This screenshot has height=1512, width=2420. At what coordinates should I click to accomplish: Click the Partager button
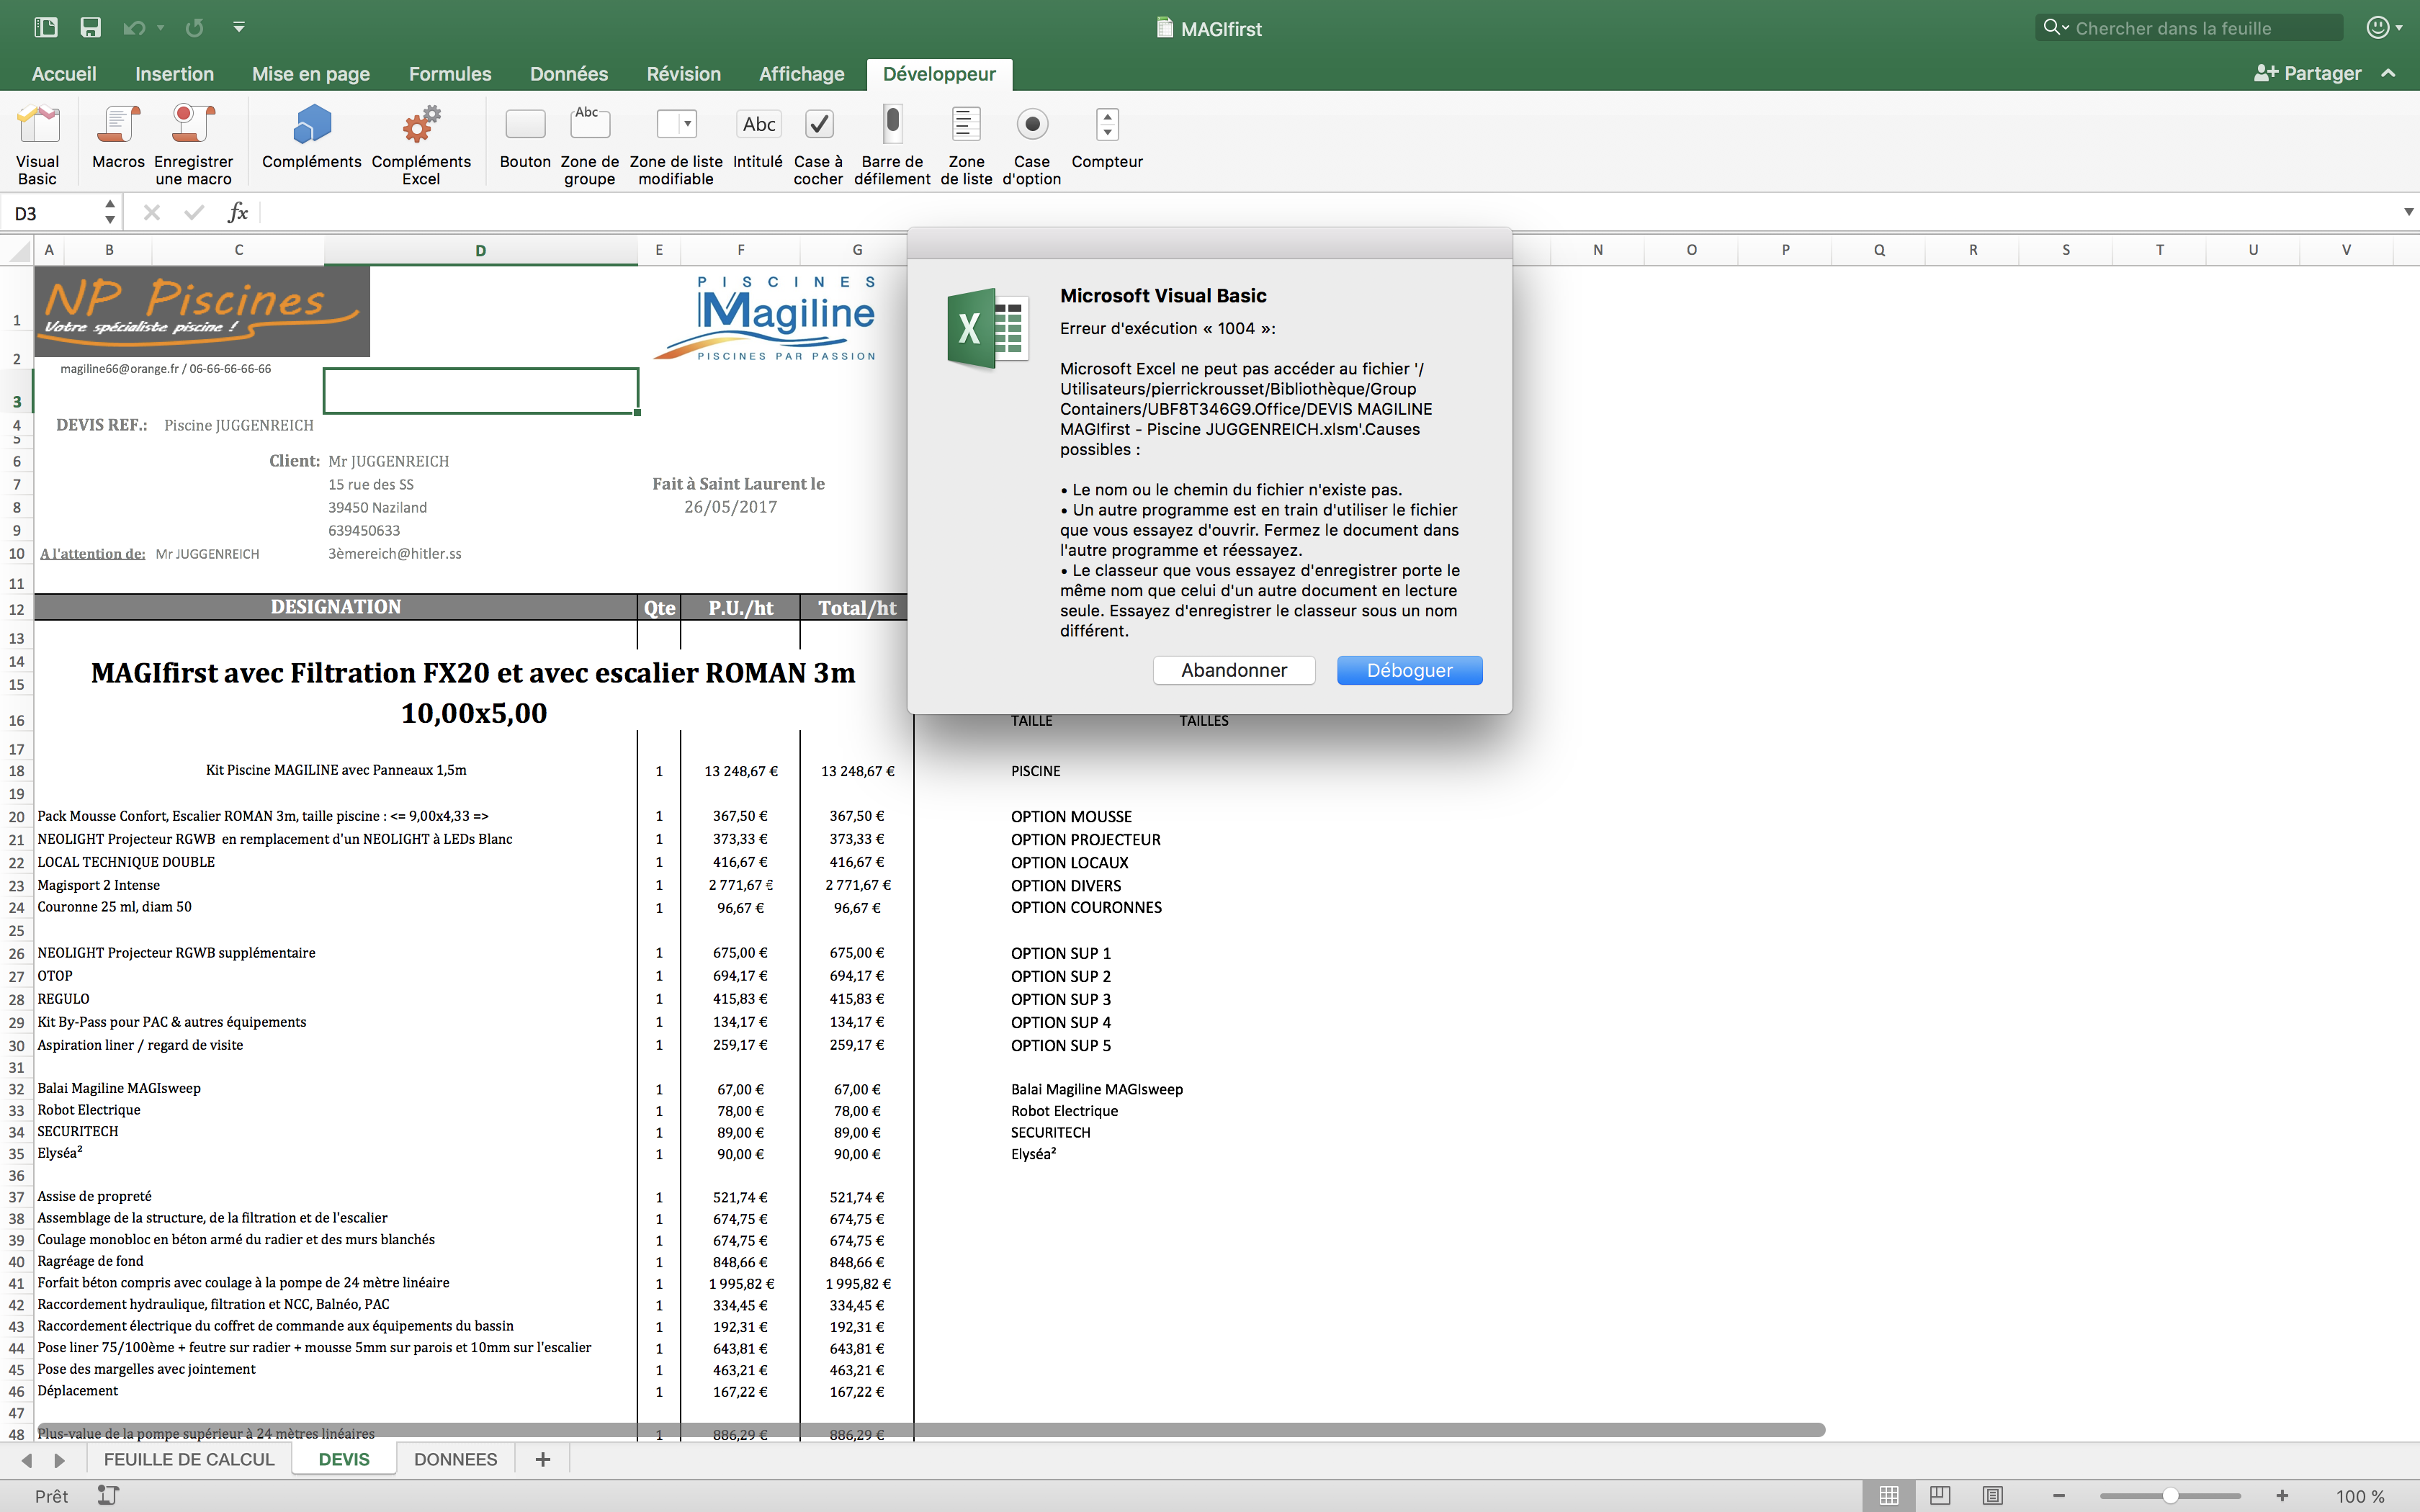pyautogui.click(x=2308, y=73)
